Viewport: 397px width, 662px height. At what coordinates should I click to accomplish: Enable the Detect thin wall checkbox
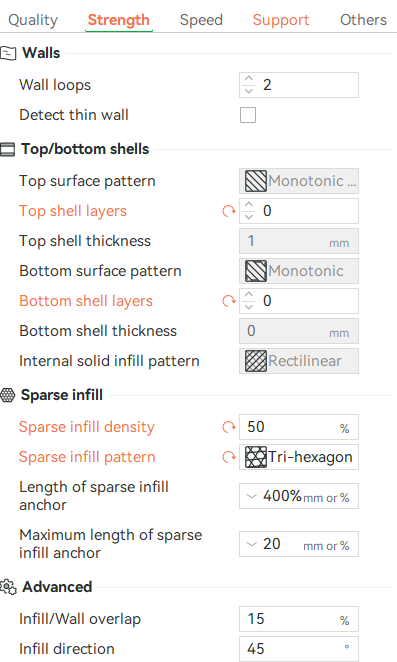248,115
